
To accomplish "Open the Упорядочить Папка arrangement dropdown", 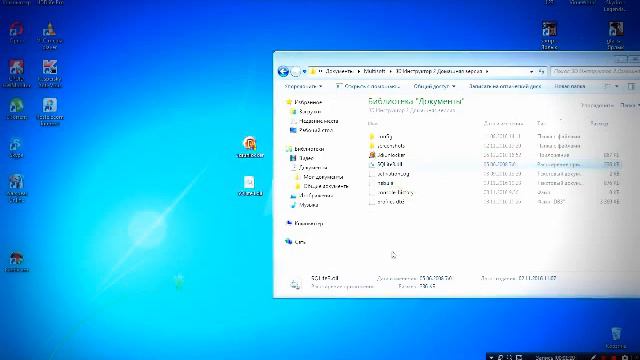I will [629, 105].
